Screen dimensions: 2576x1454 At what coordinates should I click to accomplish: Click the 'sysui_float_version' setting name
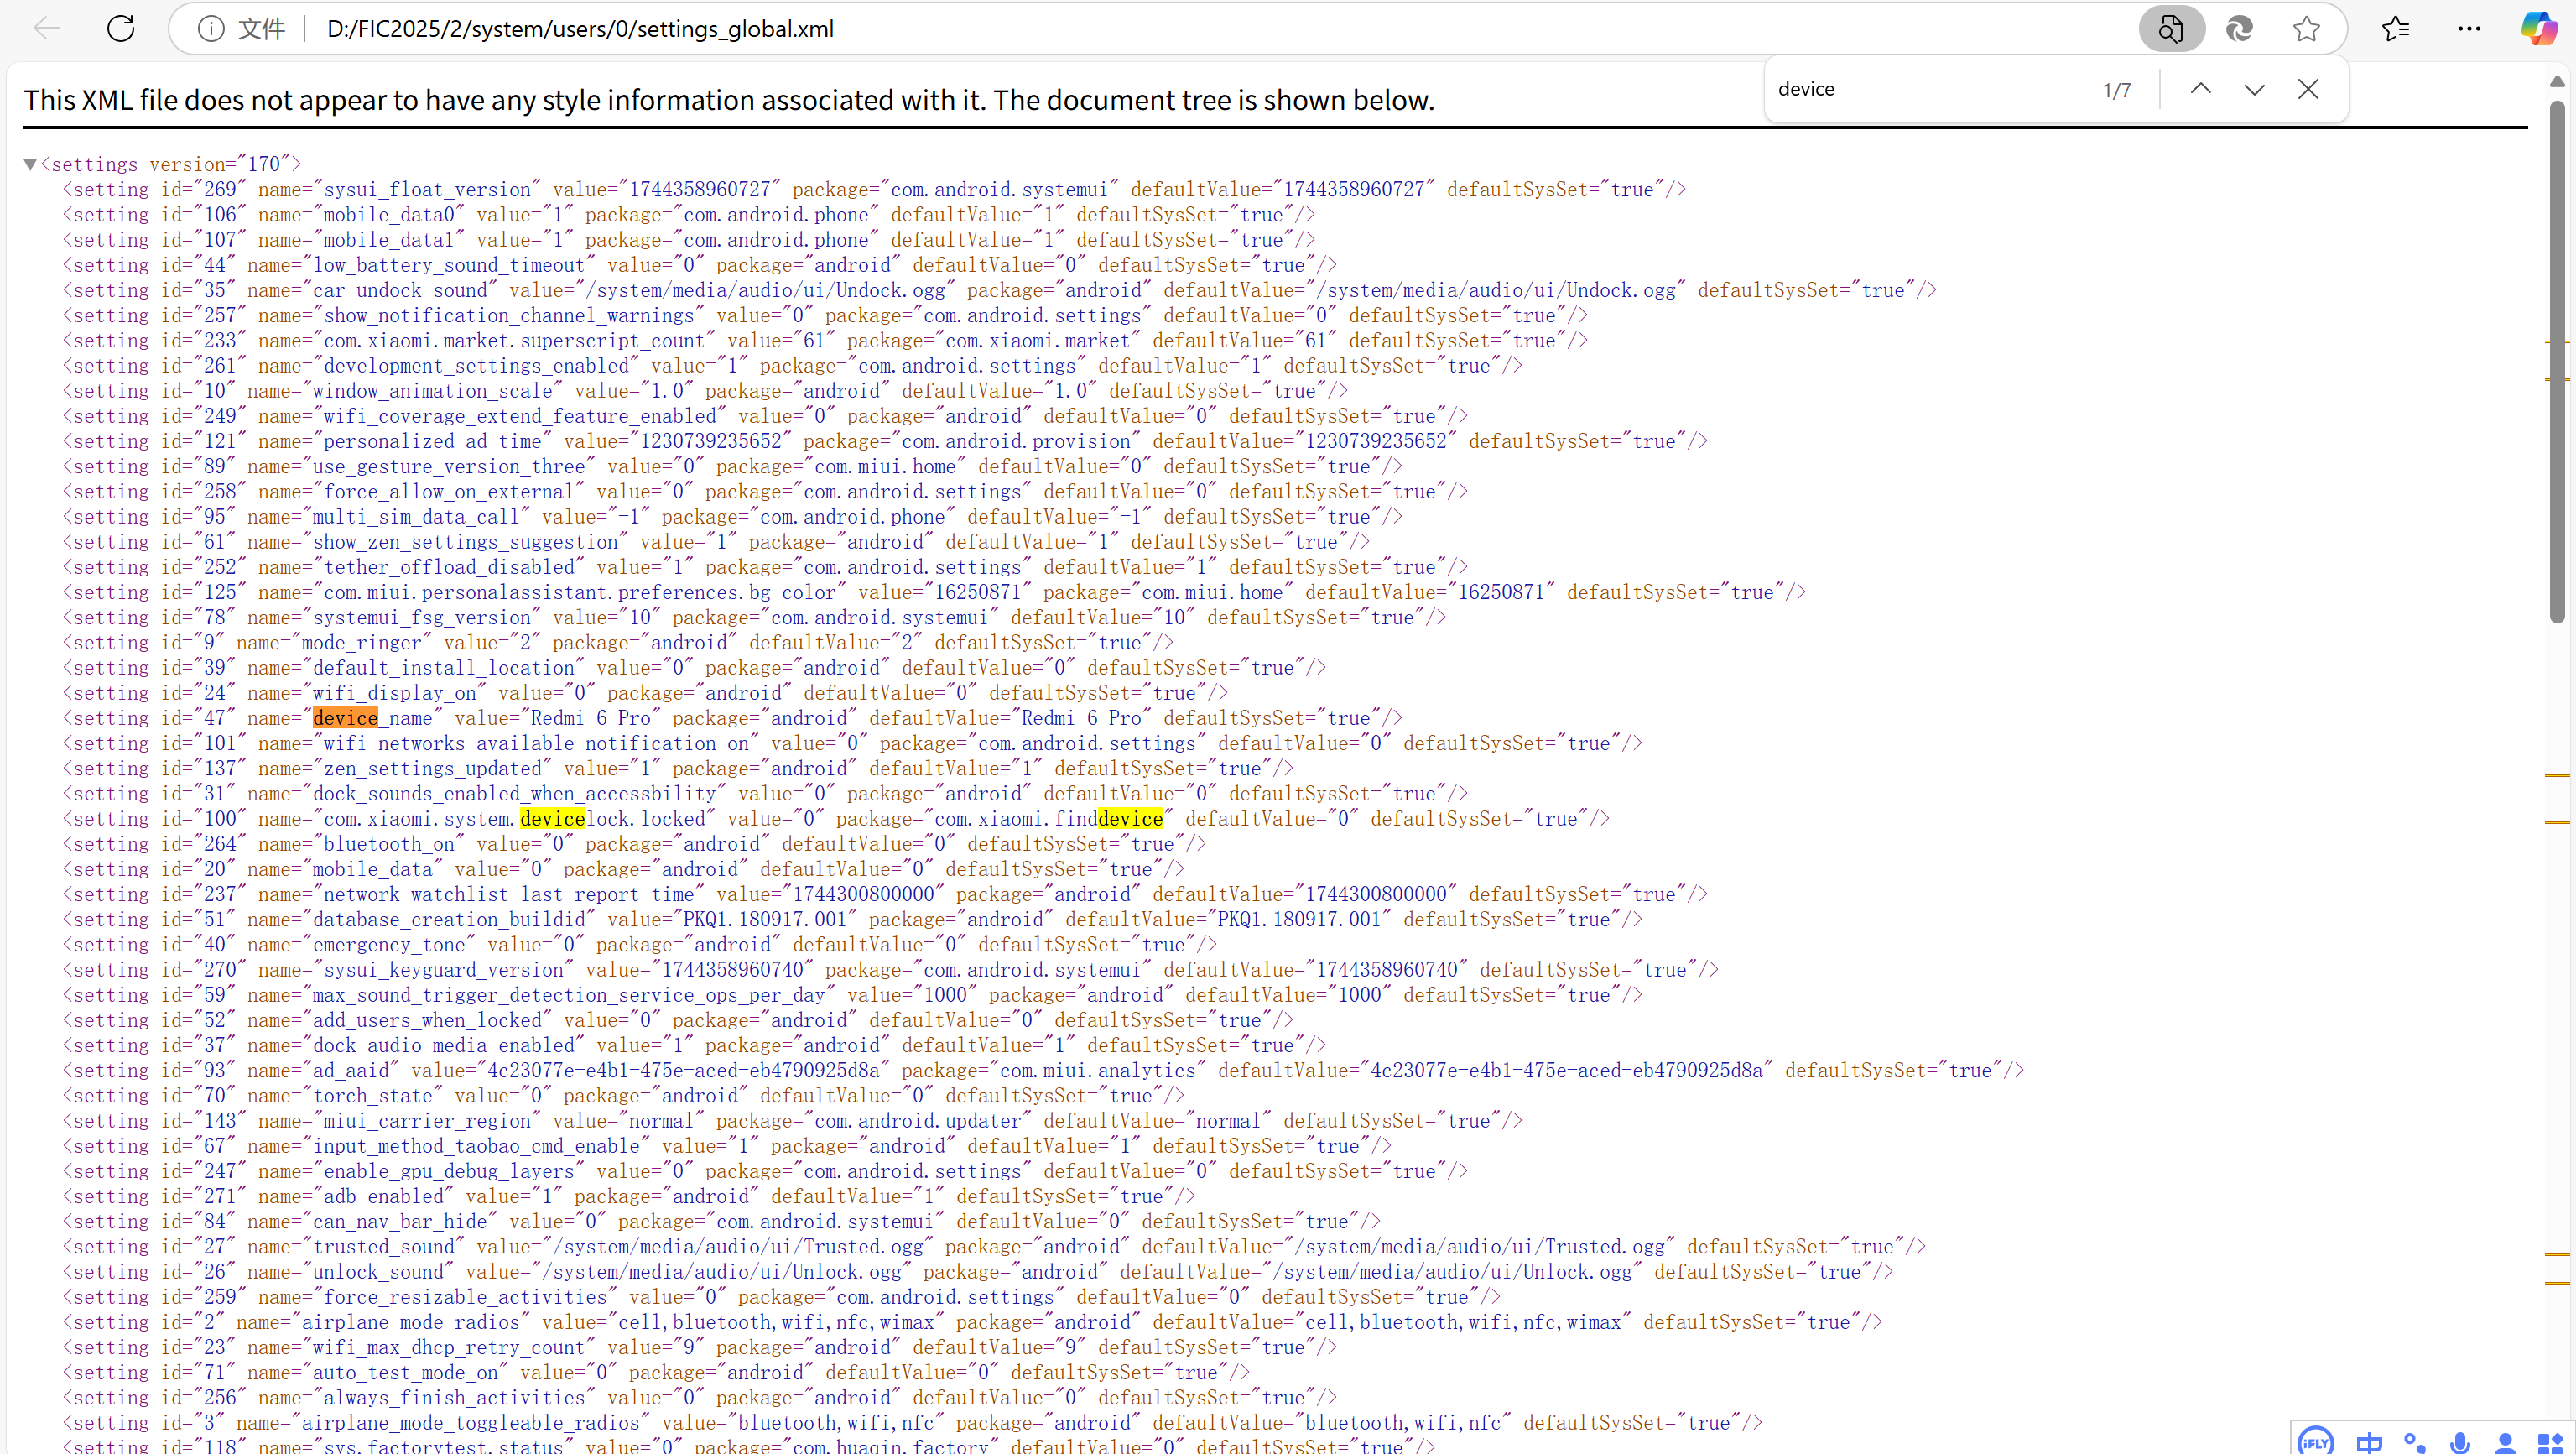[x=427, y=190]
